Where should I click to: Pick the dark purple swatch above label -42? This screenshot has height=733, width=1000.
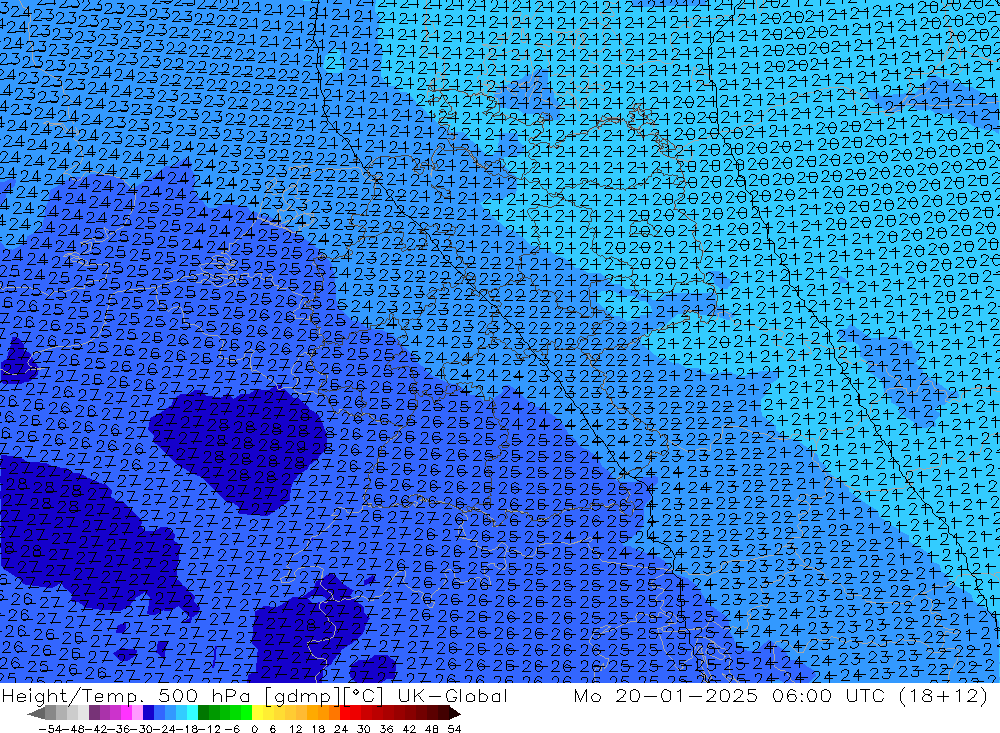(94, 714)
